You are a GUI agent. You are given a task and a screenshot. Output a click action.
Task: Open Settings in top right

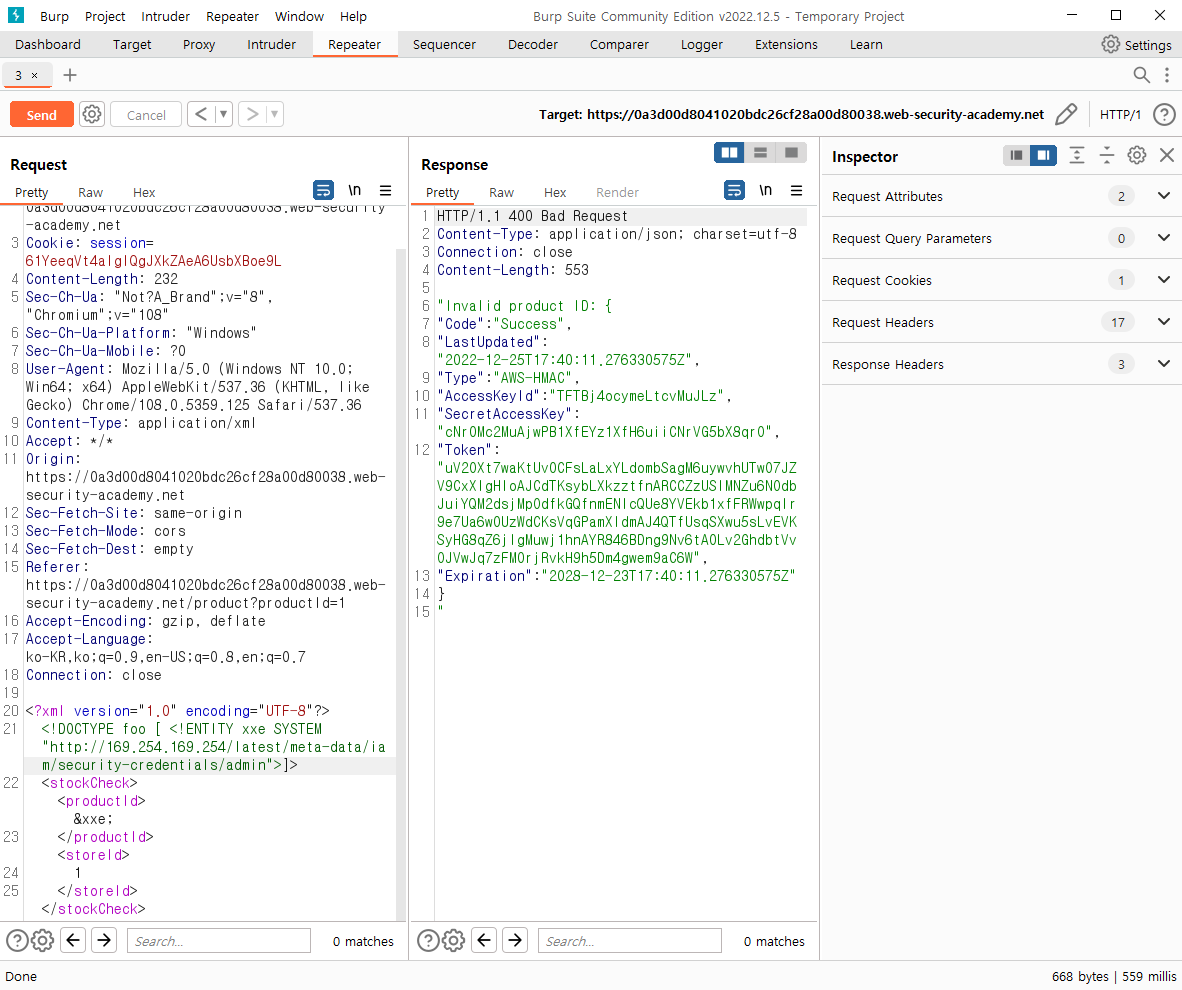pyautogui.click(x=1136, y=44)
